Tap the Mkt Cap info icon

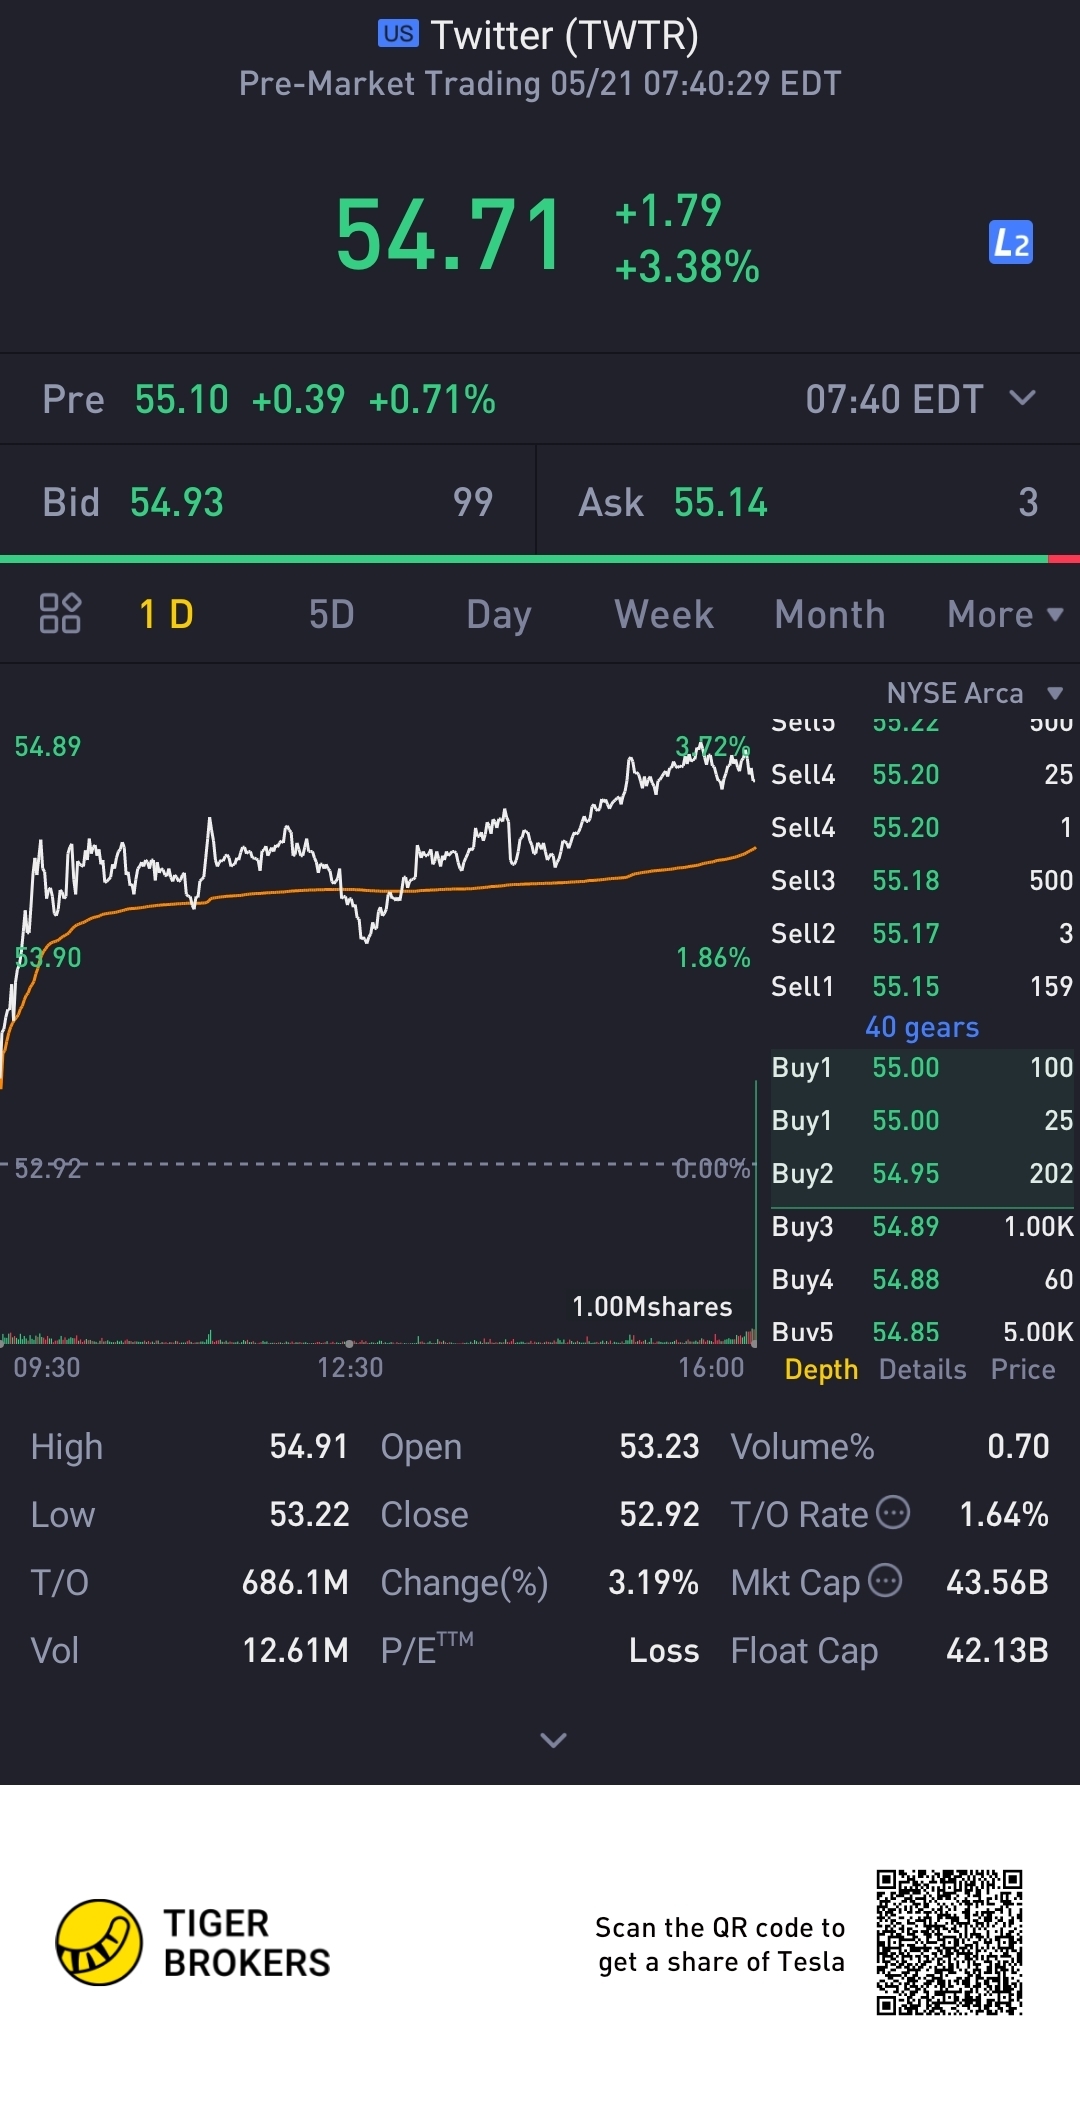[x=885, y=1580]
